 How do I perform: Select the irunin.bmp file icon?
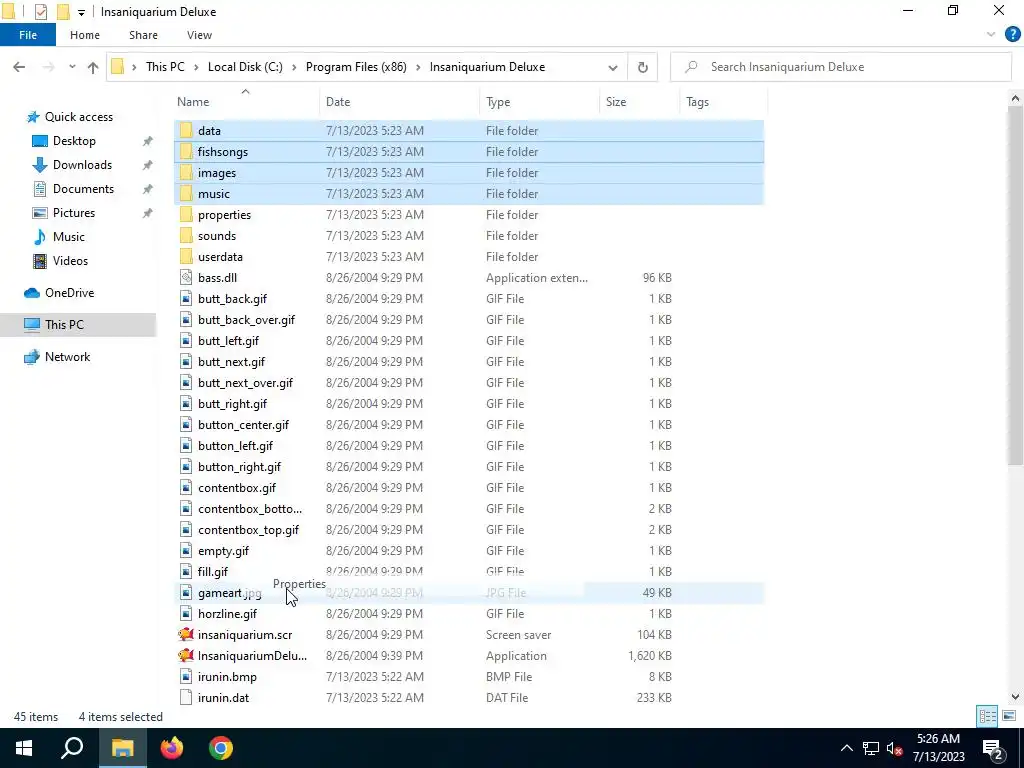pos(186,677)
